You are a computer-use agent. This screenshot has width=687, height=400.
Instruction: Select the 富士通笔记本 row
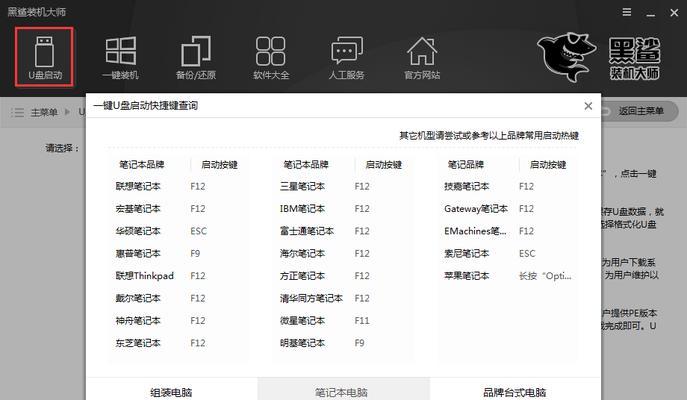[341, 231]
